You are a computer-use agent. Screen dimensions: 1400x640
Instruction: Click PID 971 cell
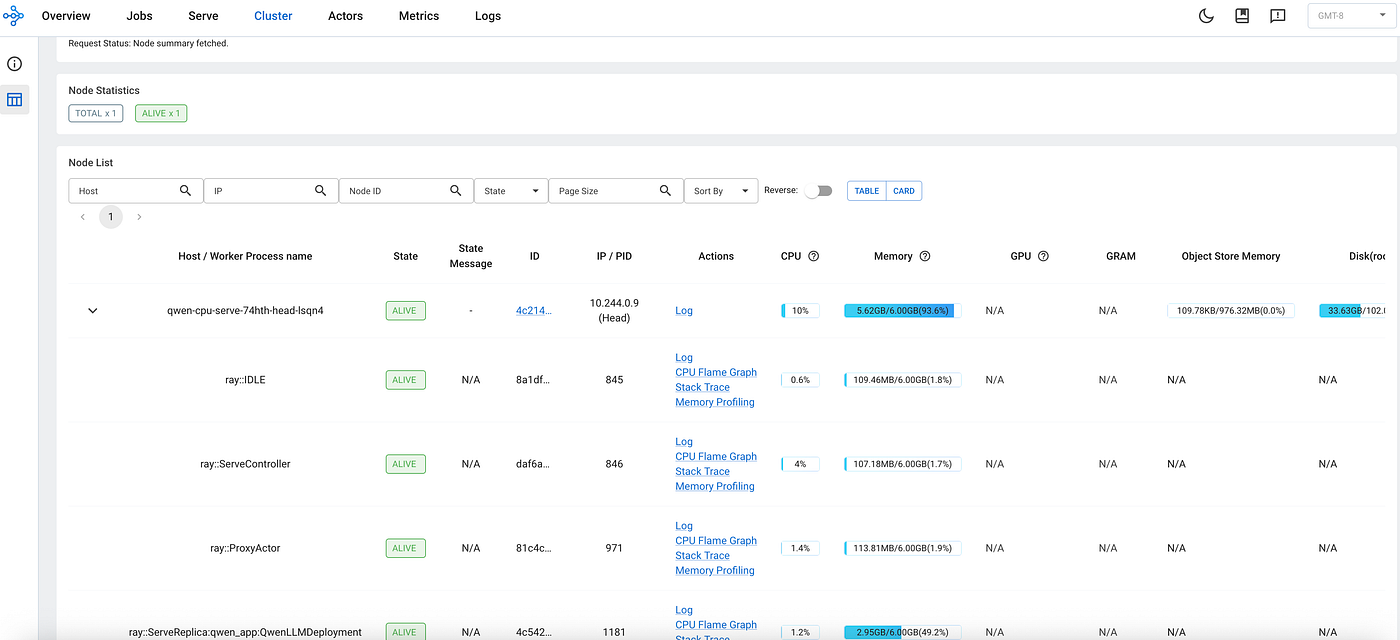pos(614,548)
